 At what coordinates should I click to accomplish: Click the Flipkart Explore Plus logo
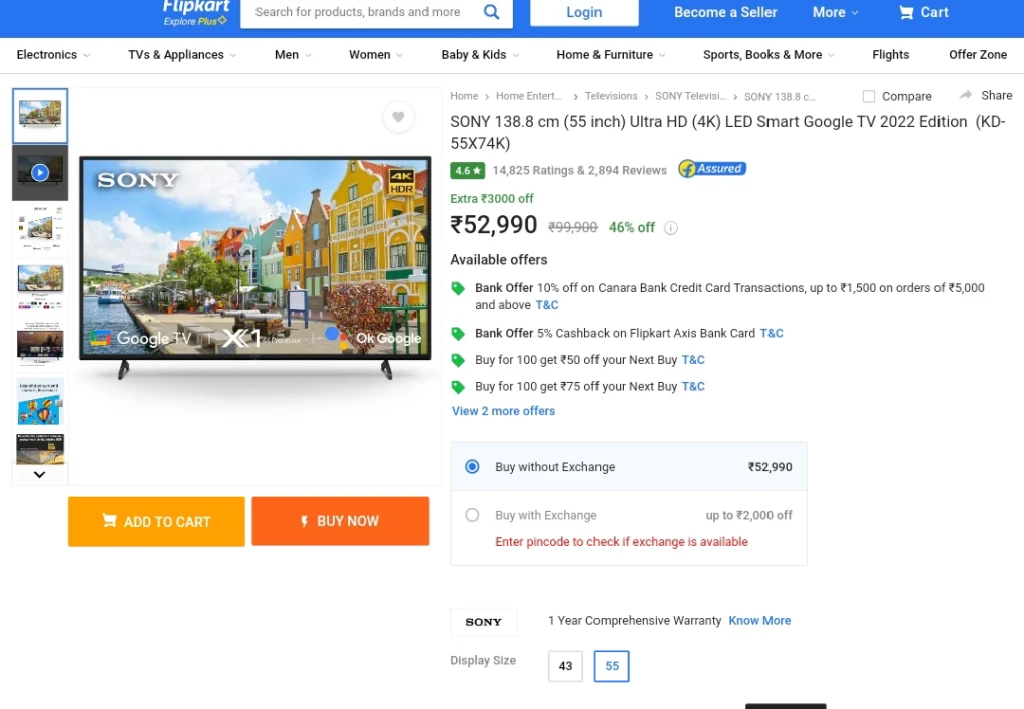tap(195, 12)
